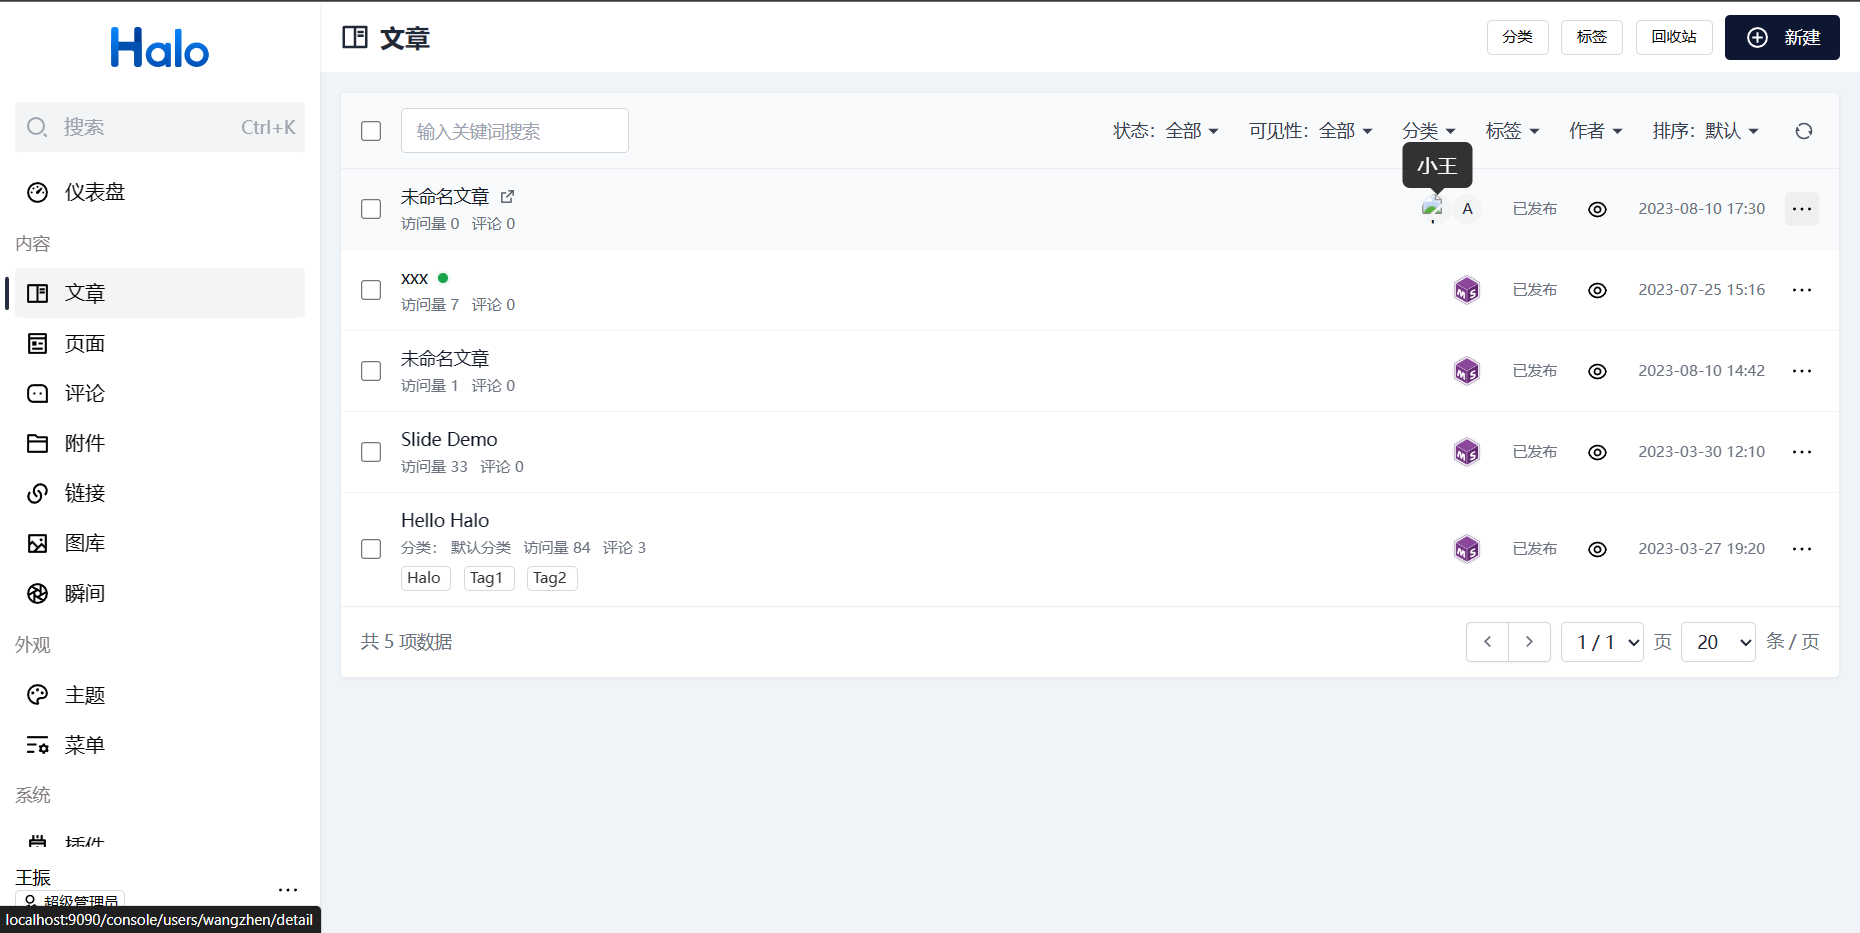The height and width of the screenshot is (933, 1860).
Task: Check the checkbox next to Slide Demo
Action: tap(371, 452)
